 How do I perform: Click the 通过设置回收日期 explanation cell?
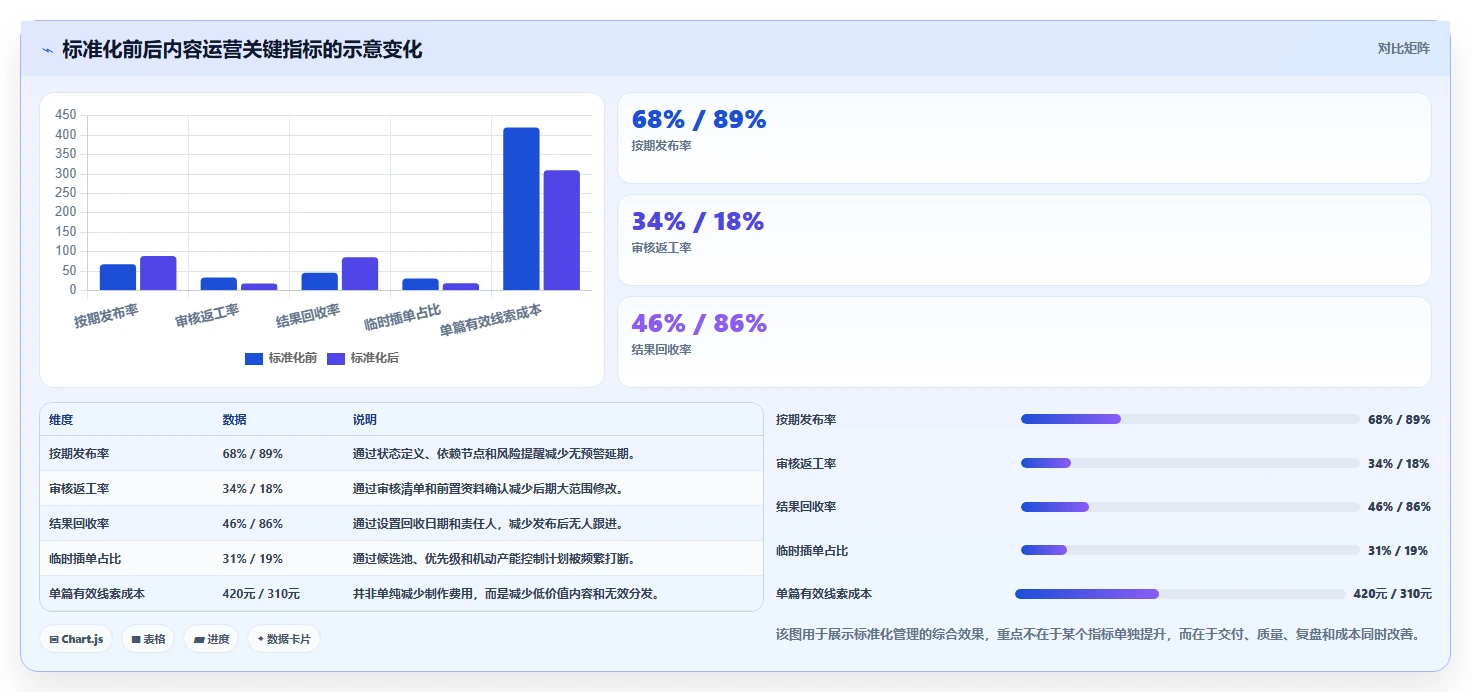point(491,524)
